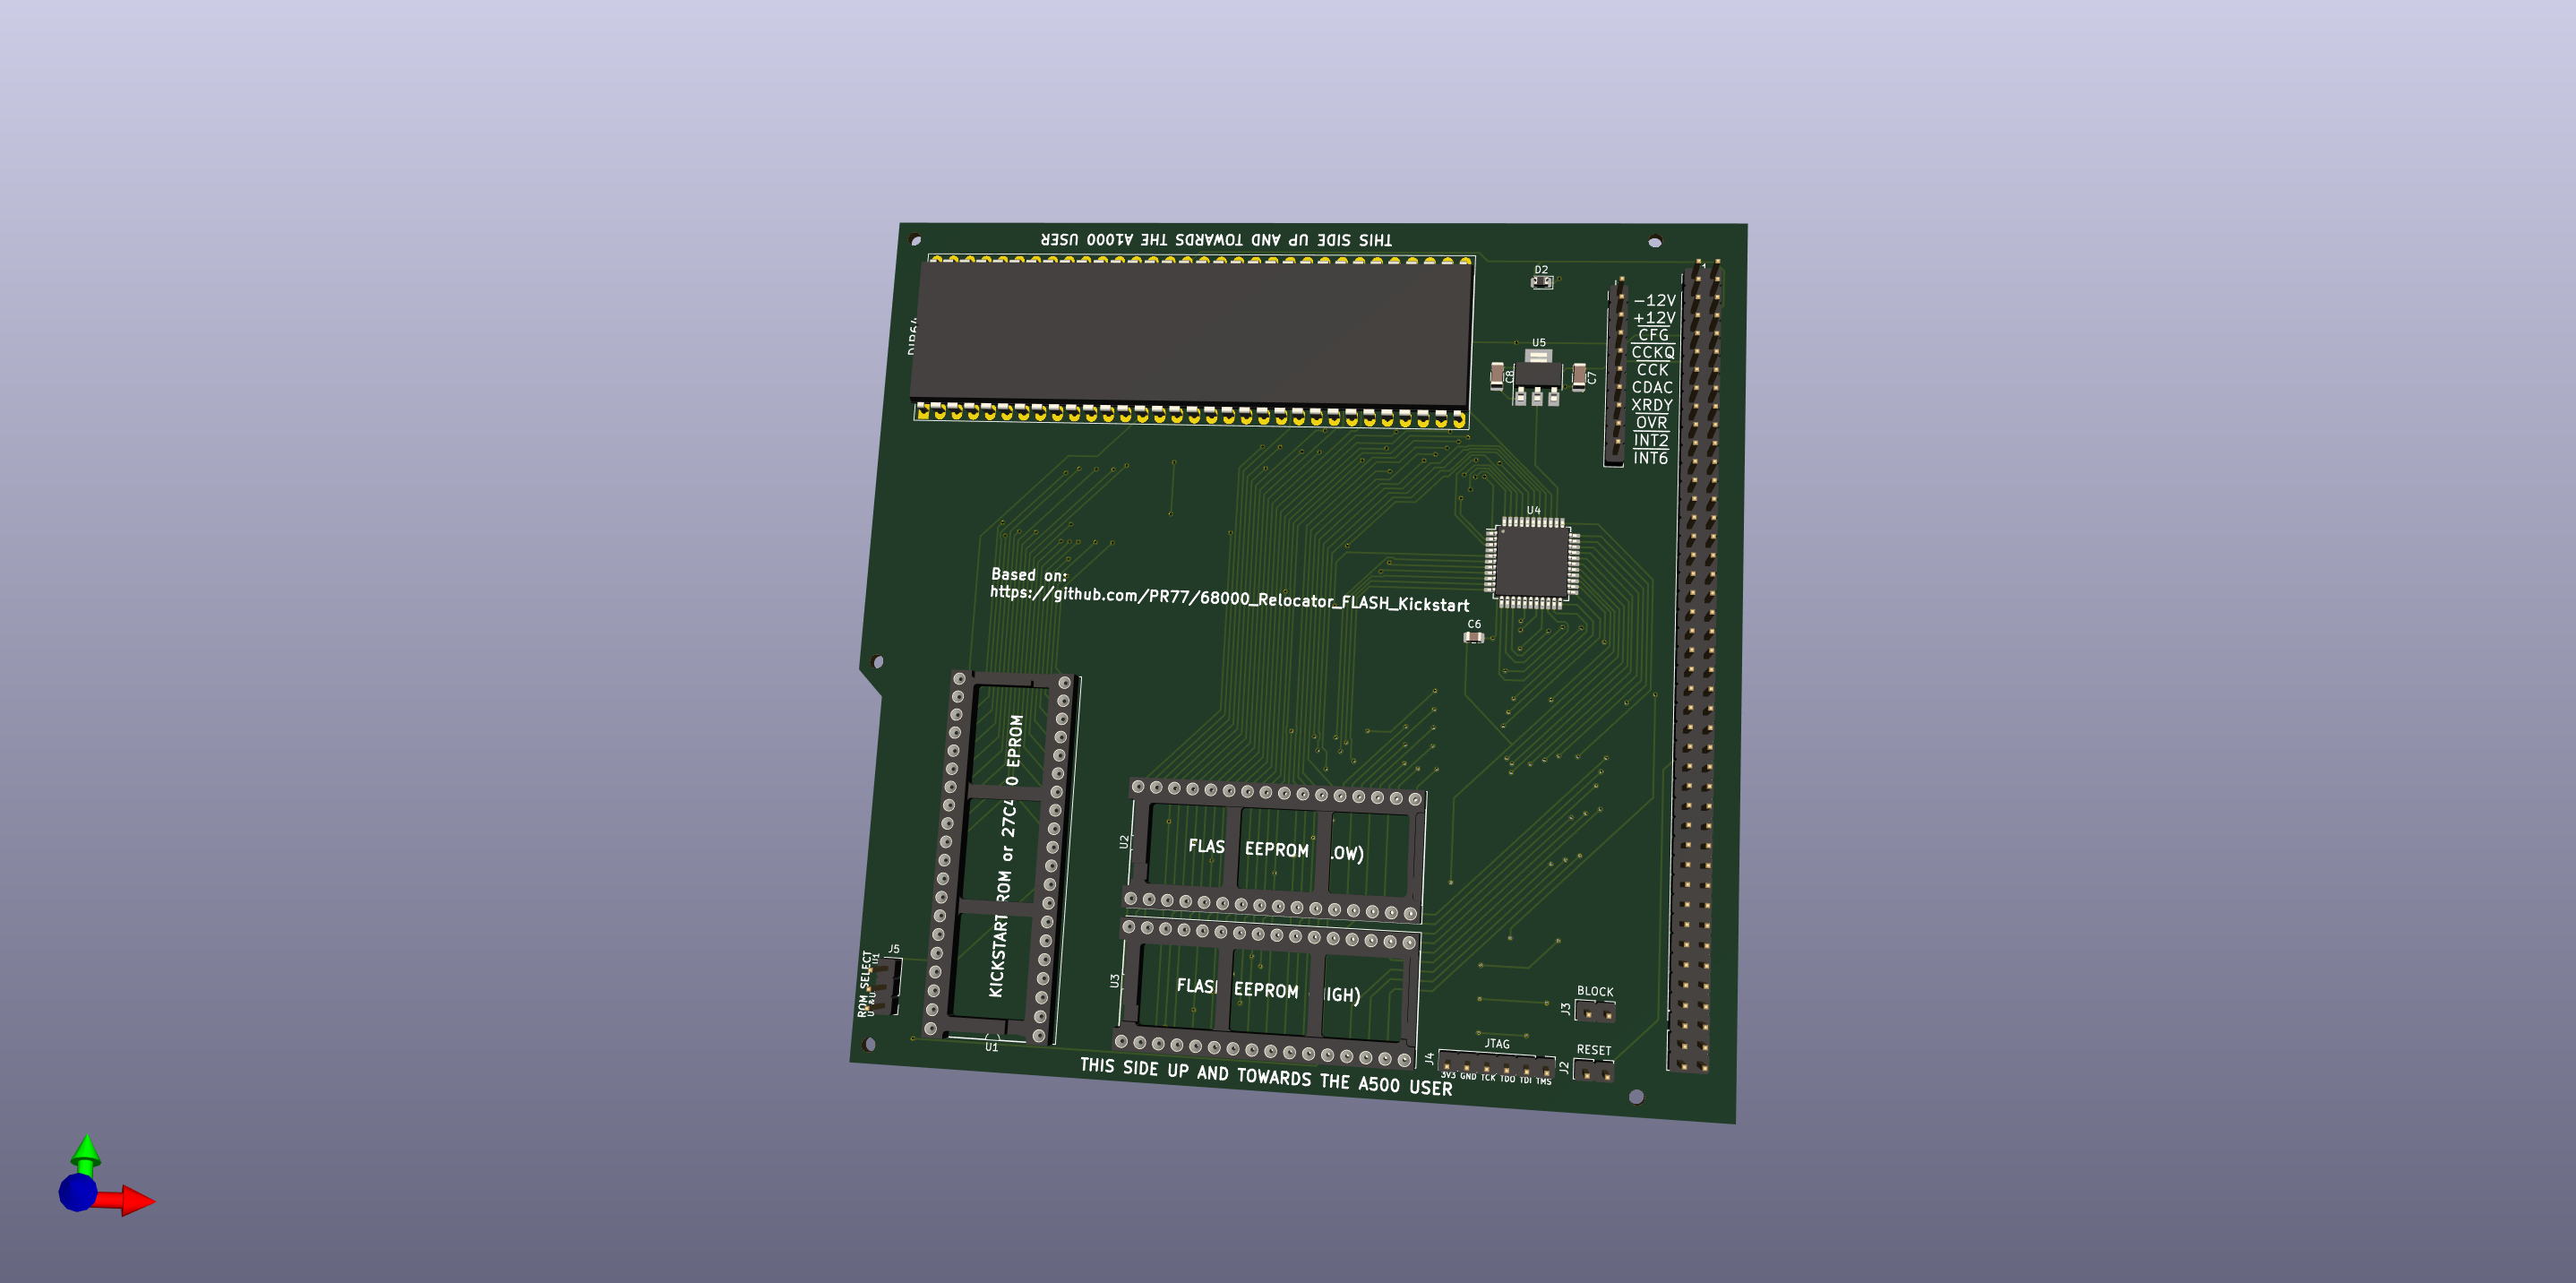Screen dimensions: 2576x1283
Task: Click the 'CFG' pin label
Action: click(x=1653, y=335)
